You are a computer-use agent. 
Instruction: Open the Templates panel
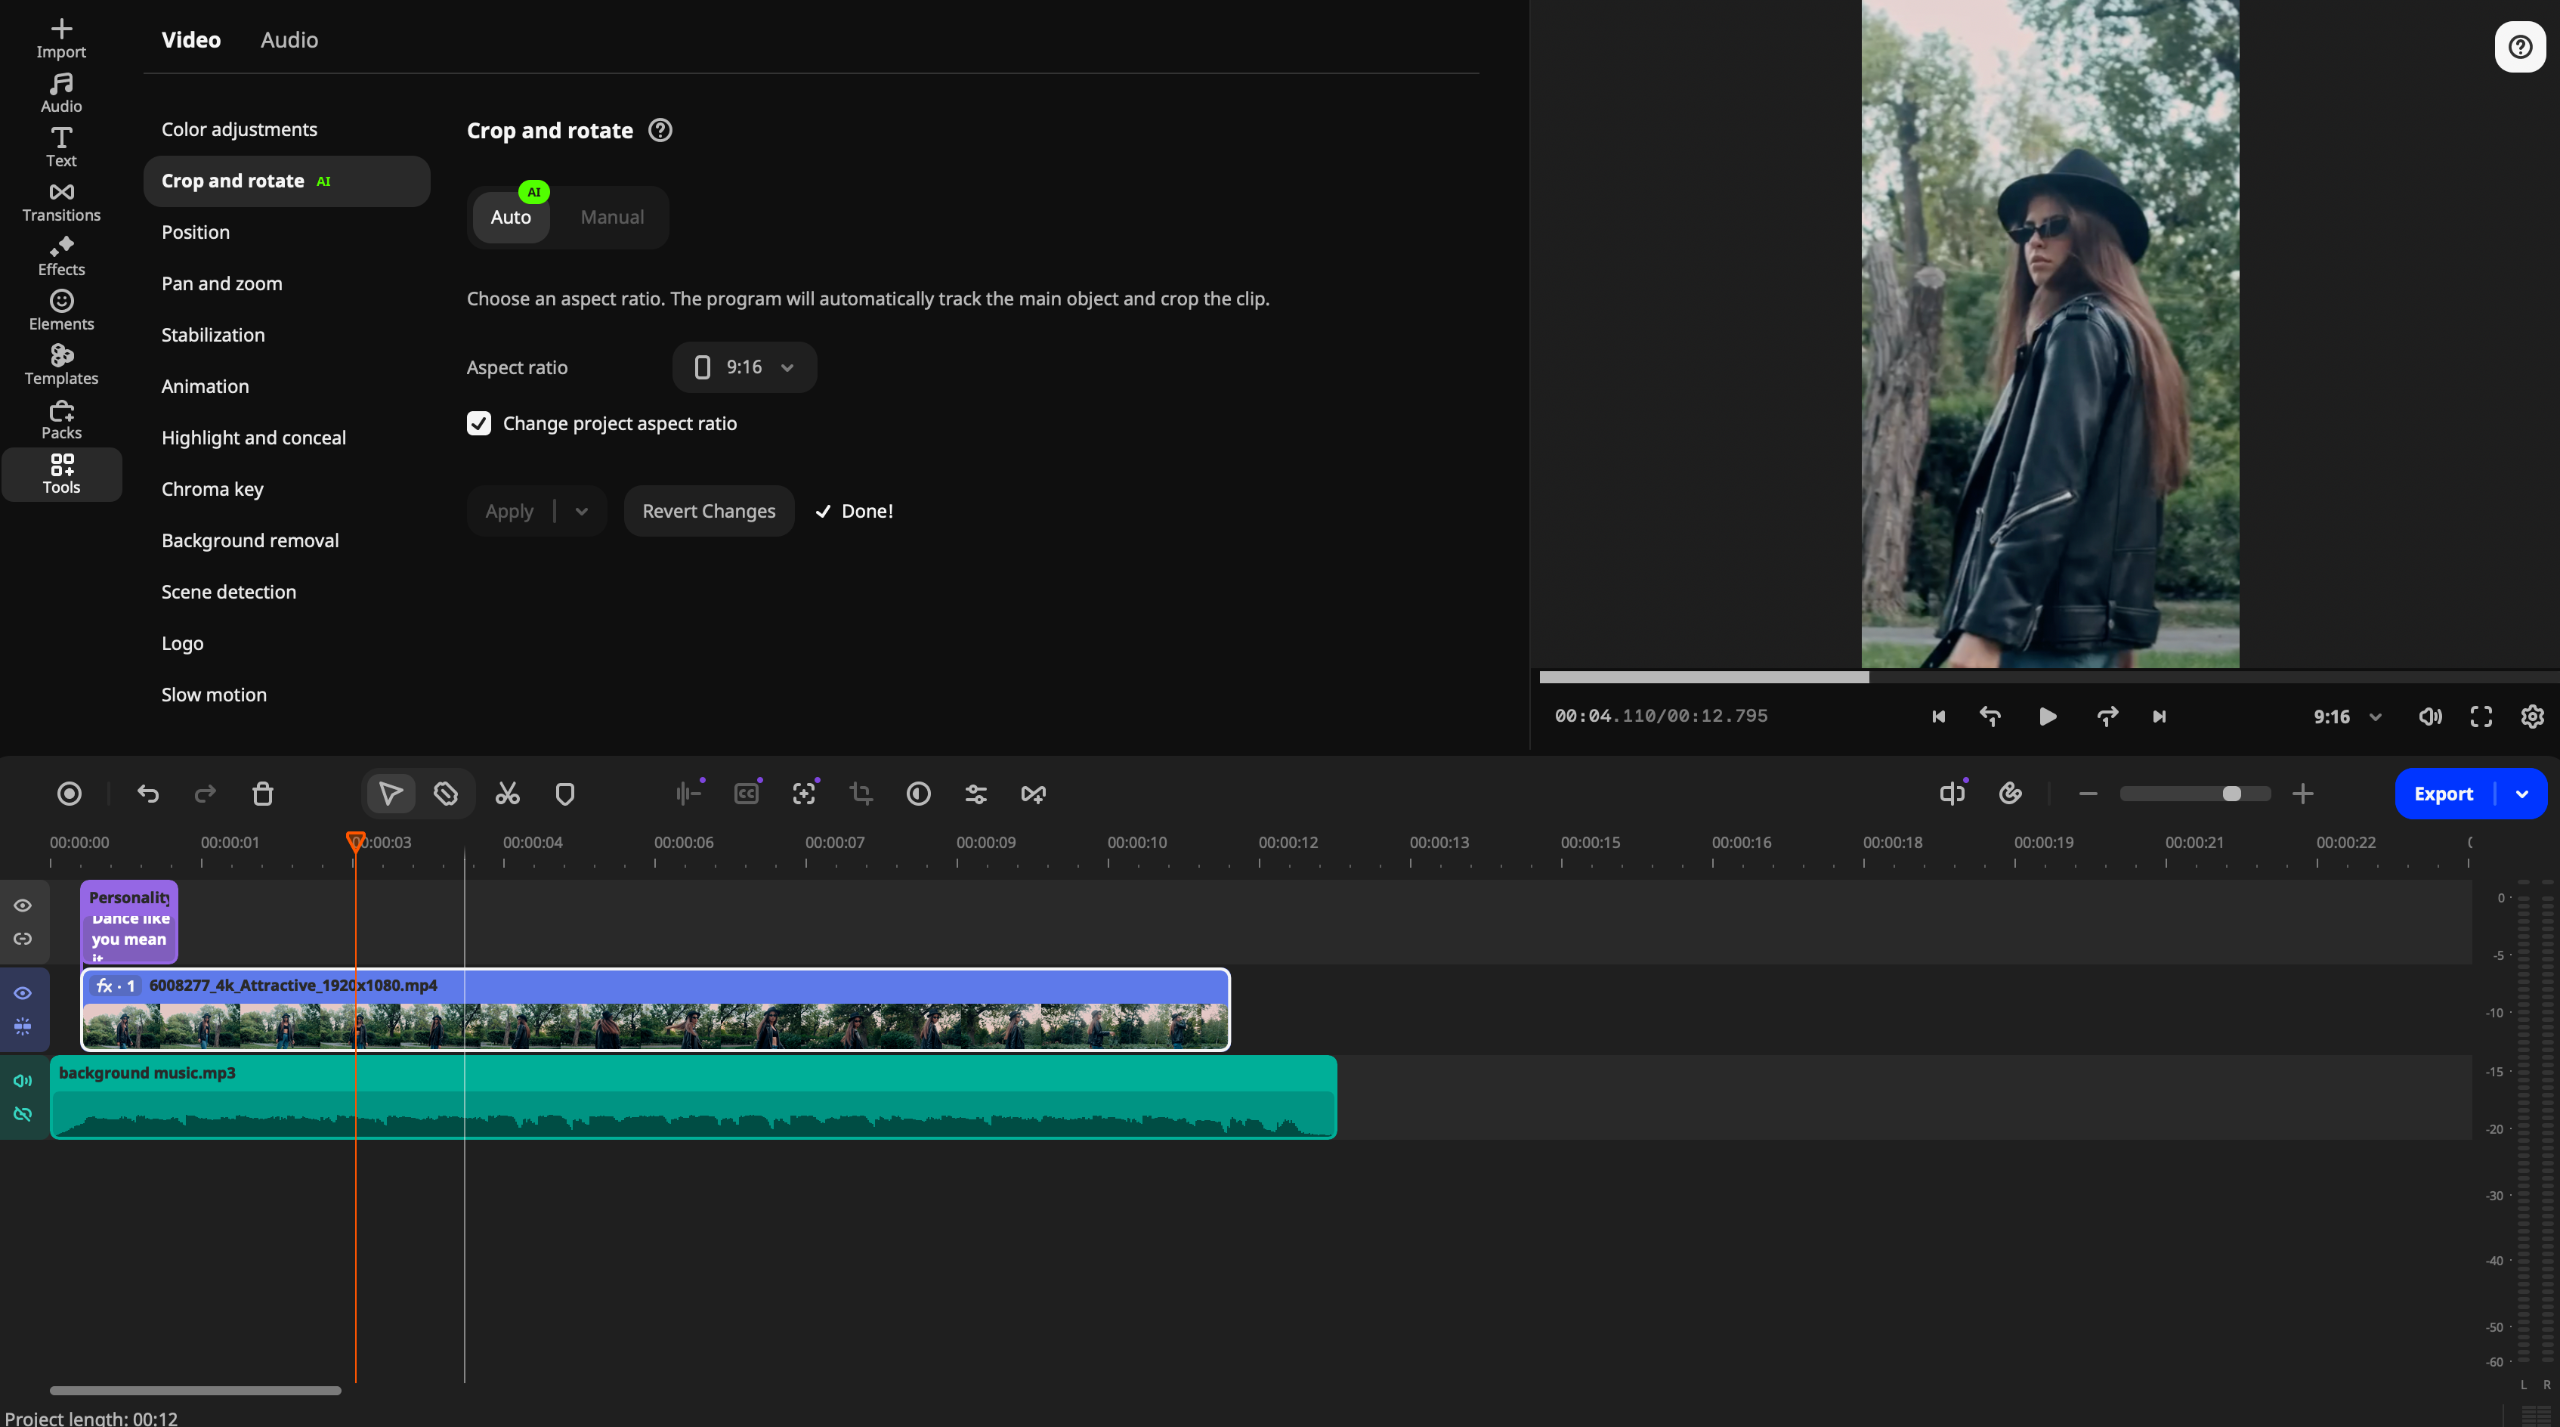click(x=61, y=365)
